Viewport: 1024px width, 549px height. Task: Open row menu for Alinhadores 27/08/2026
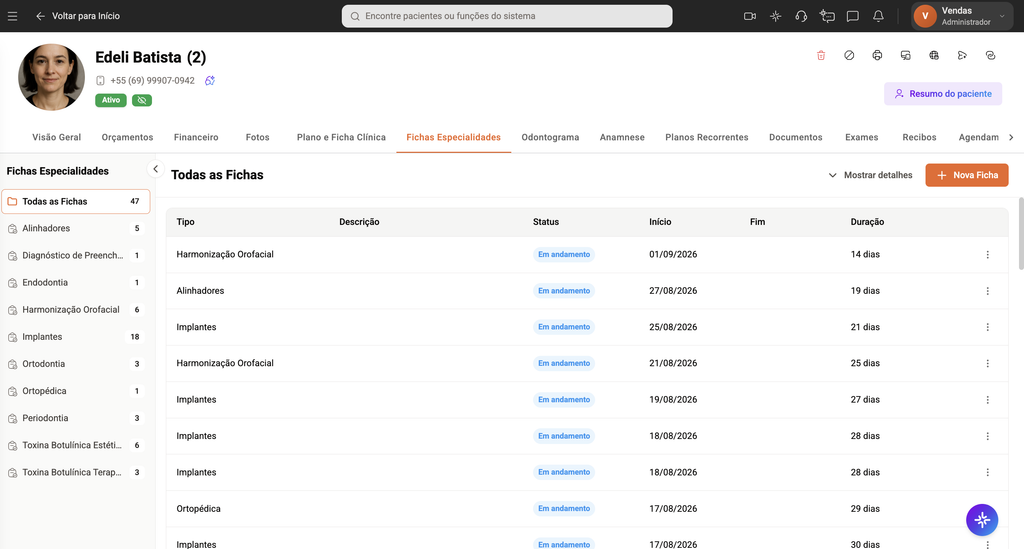(x=987, y=291)
